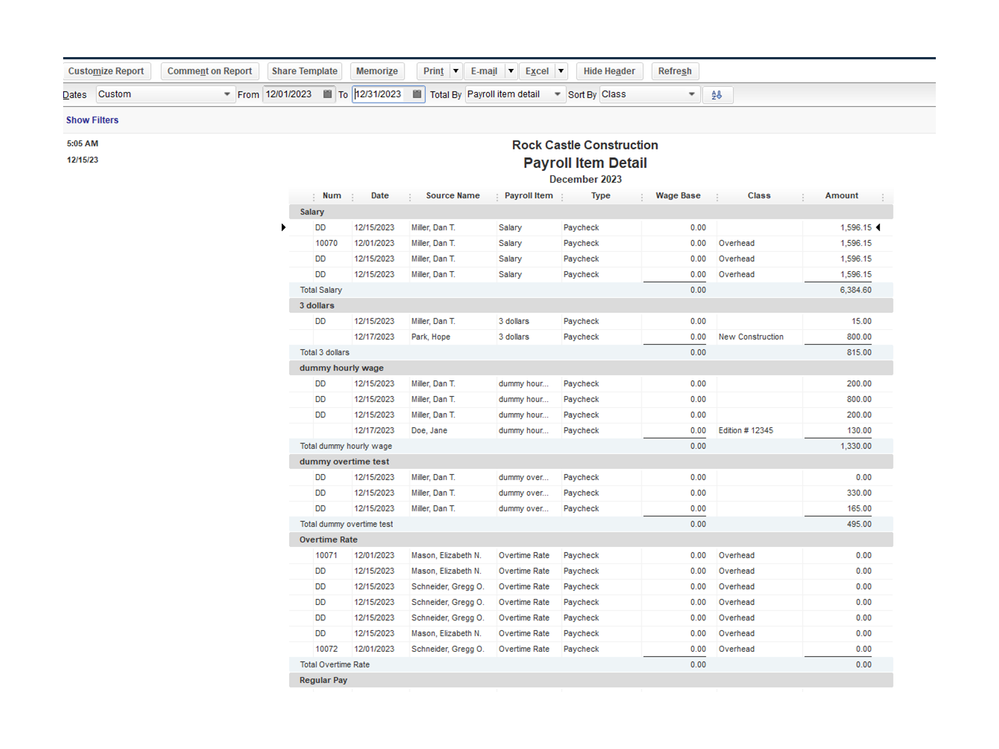The image size is (999, 749).
Task: Click the Num column header
Action: (x=332, y=196)
